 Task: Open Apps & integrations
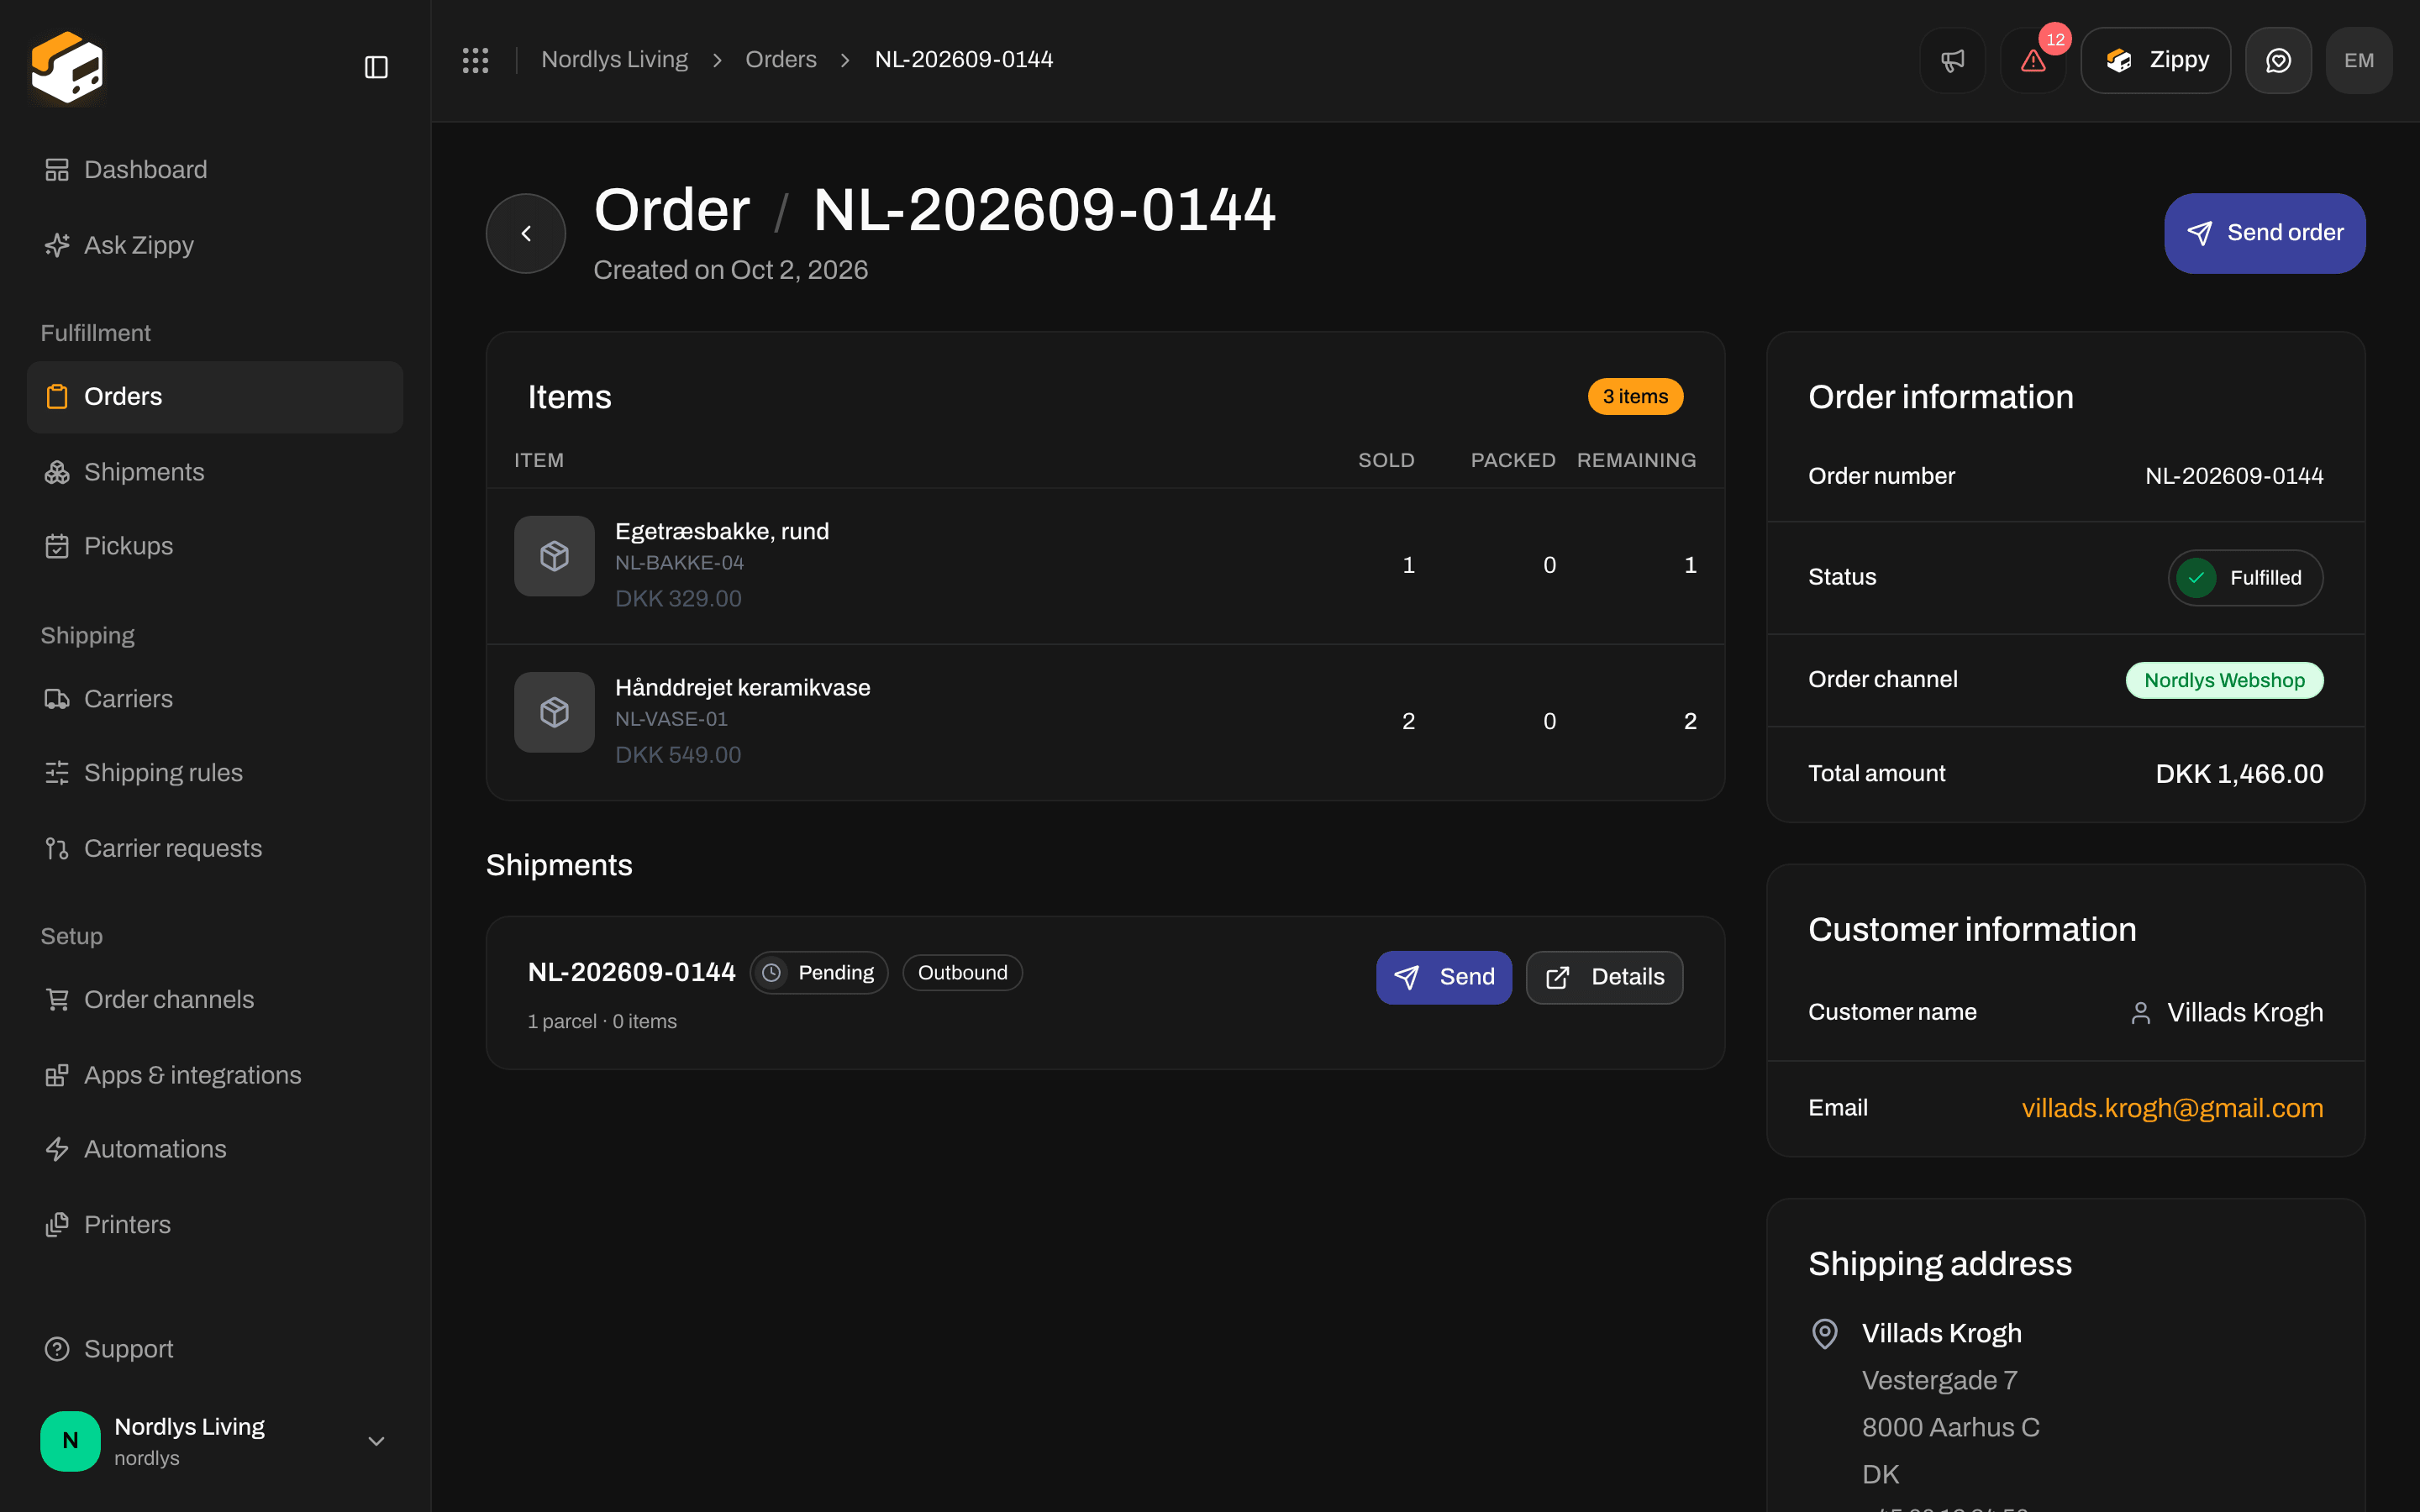[x=215, y=1075]
